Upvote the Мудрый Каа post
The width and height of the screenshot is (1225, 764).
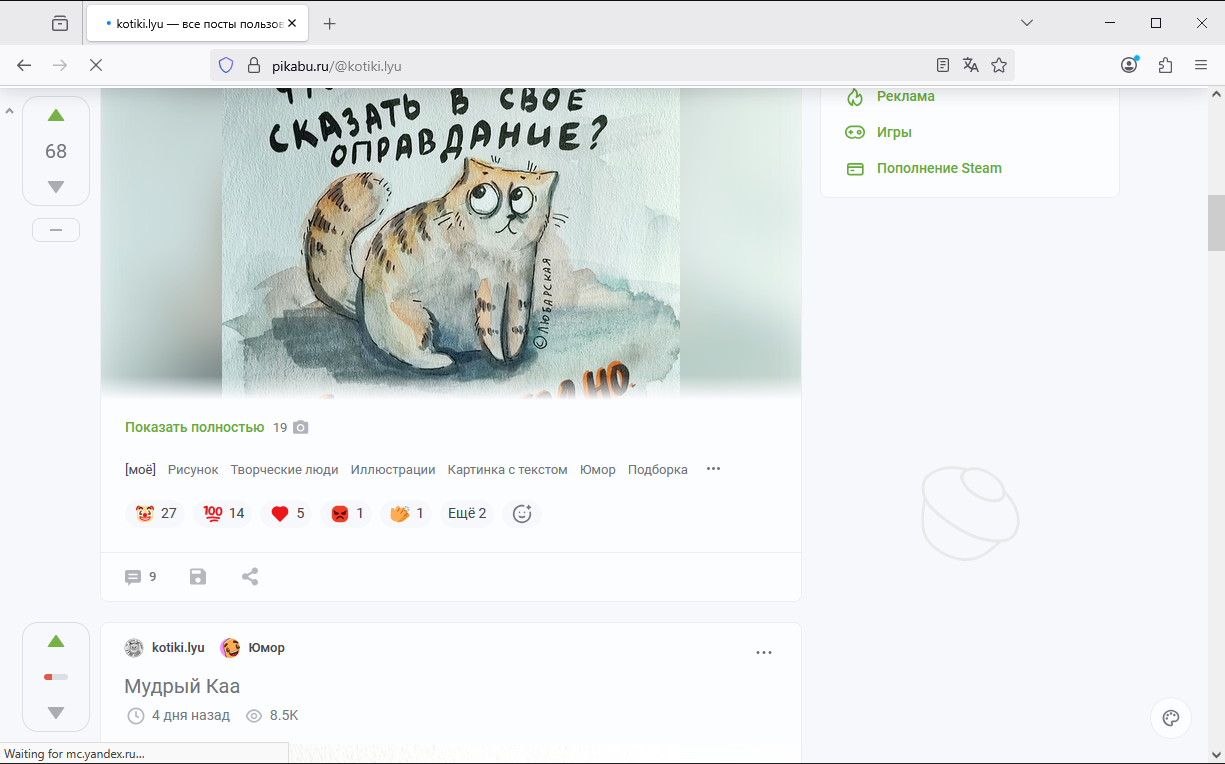pos(56,641)
